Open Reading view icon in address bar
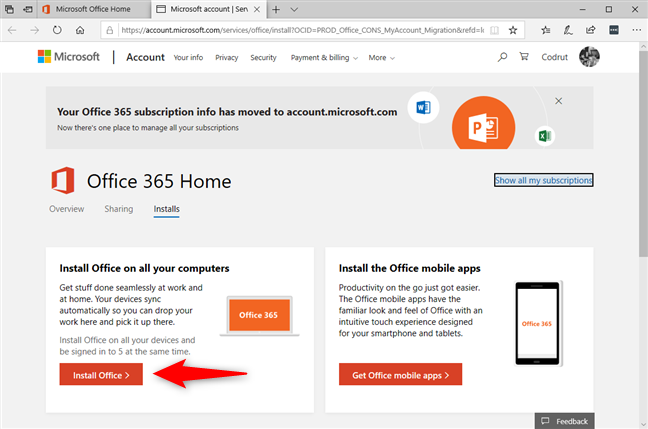Image resolution: width=648 pixels, height=429 pixels. click(x=494, y=30)
